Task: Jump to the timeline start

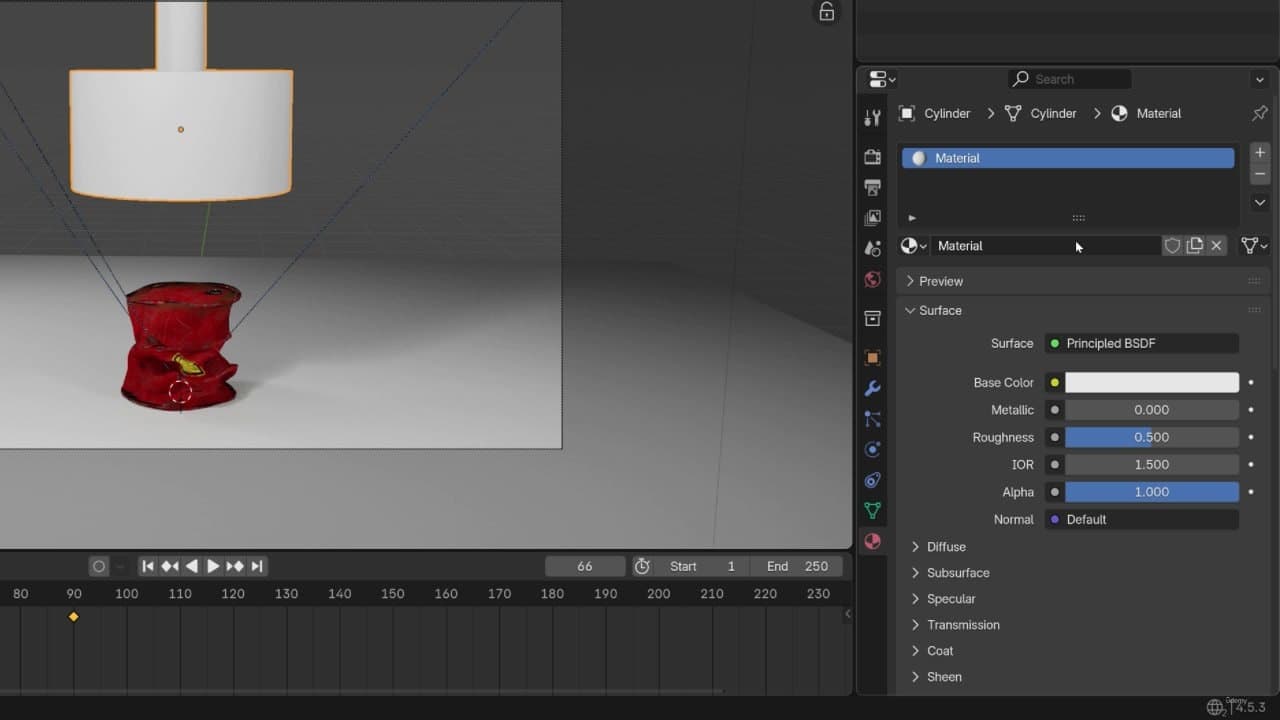Action: point(147,566)
